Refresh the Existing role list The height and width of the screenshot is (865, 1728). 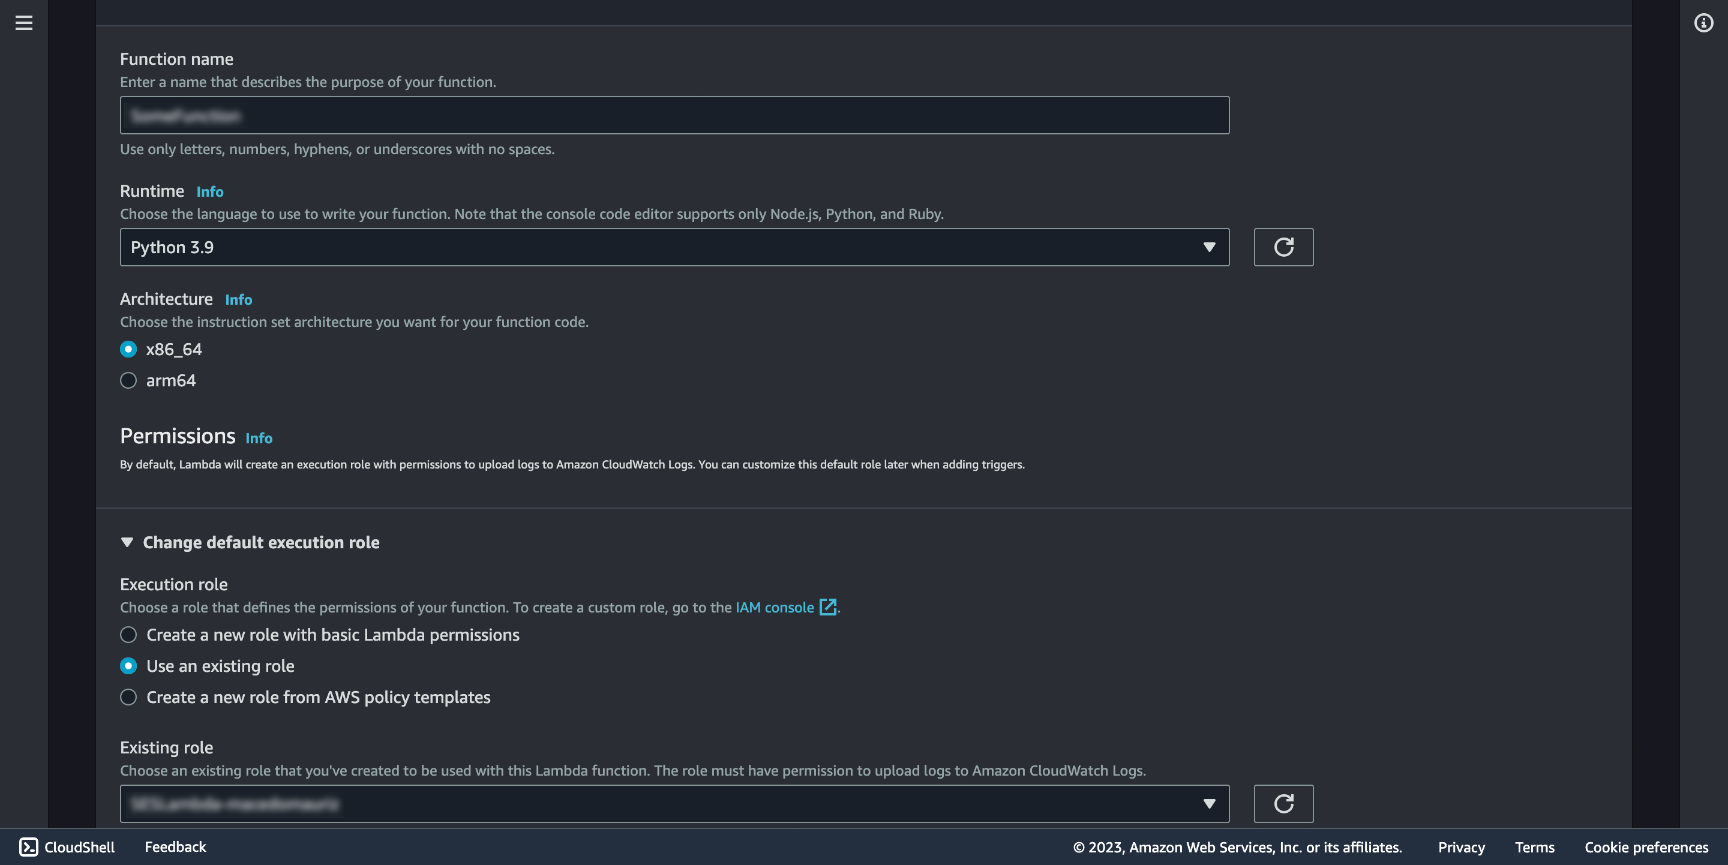point(1284,804)
